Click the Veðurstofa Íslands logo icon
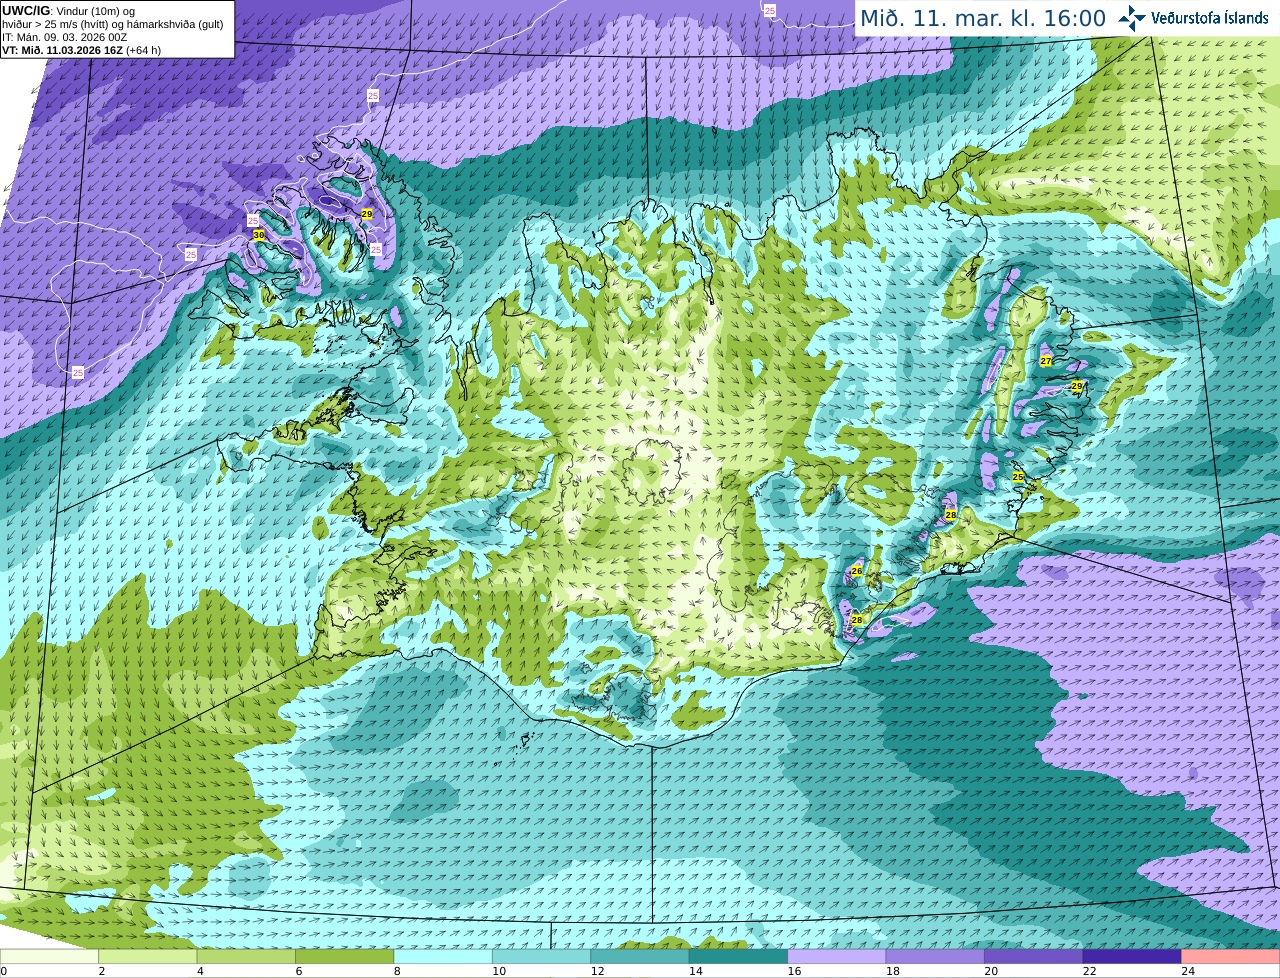This screenshot has width=1280, height=978. pyautogui.click(x=1132, y=18)
